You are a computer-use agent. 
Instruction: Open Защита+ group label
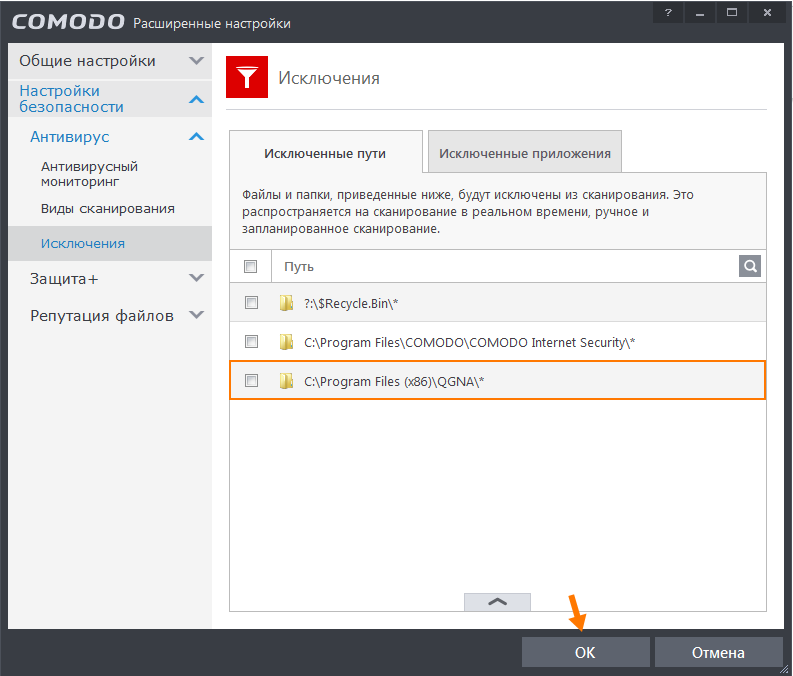[x=64, y=279]
